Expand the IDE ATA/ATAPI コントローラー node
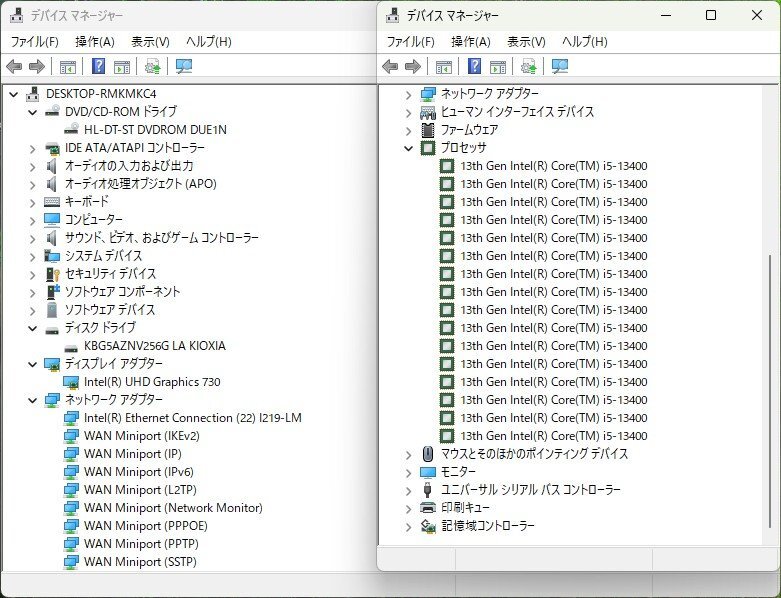 33,148
